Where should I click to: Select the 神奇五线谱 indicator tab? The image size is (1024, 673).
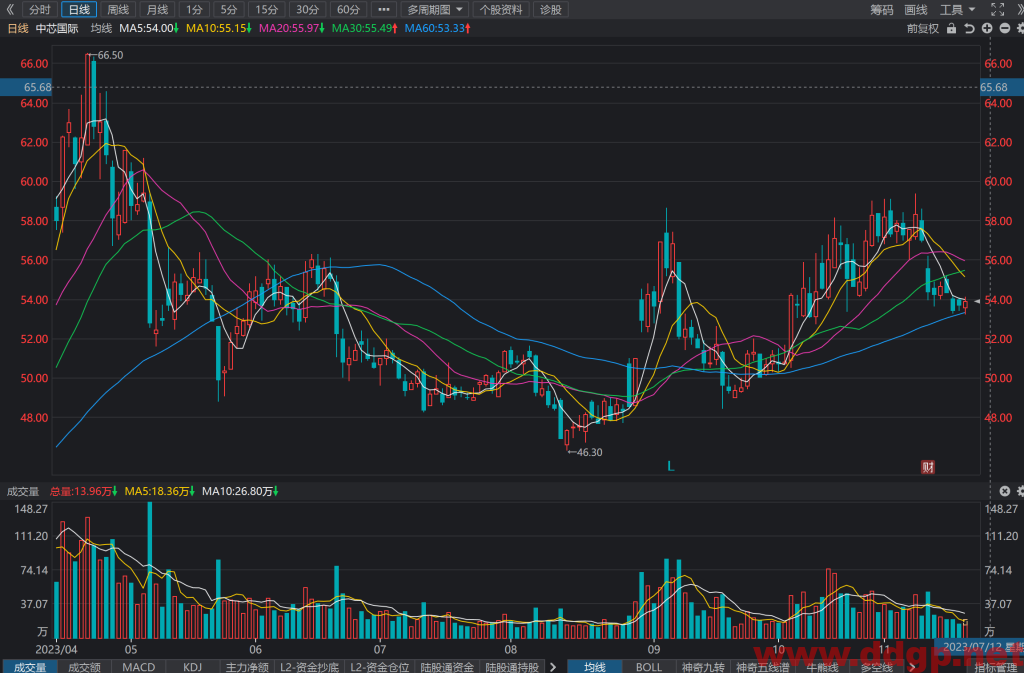pyautogui.click(x=762, y=666)
